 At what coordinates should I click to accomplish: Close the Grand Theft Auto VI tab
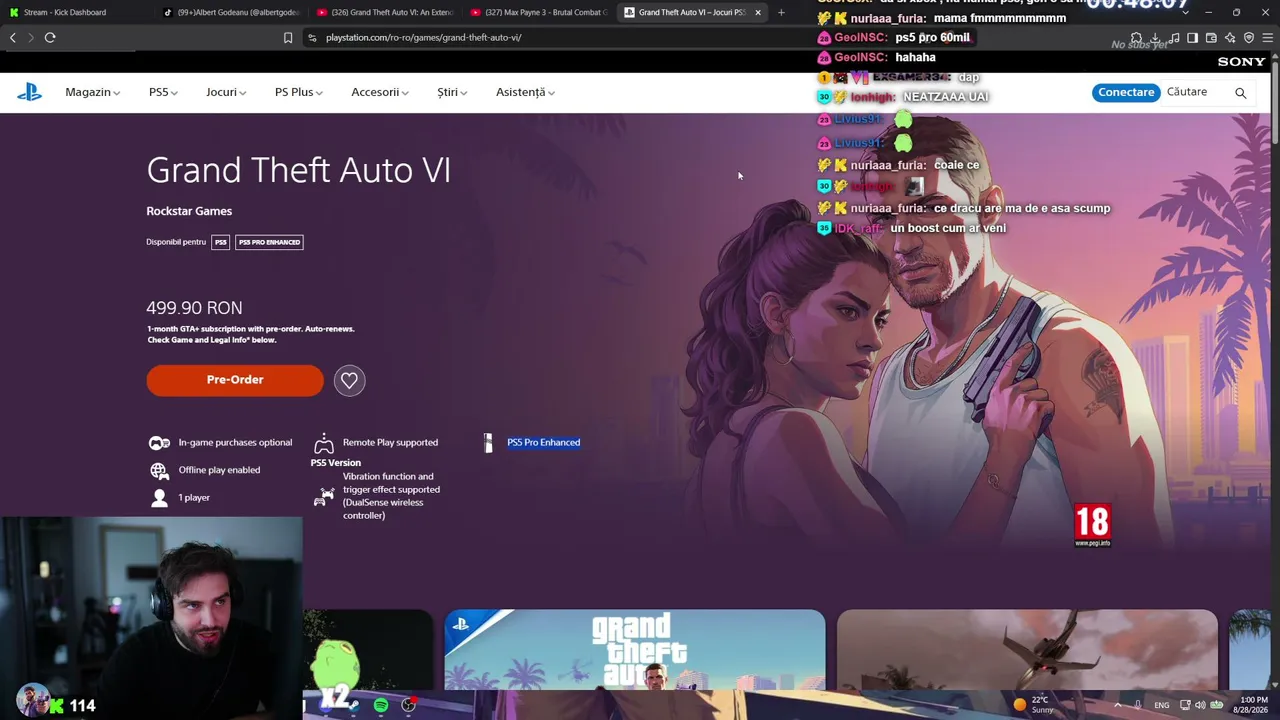pos(758,12)
